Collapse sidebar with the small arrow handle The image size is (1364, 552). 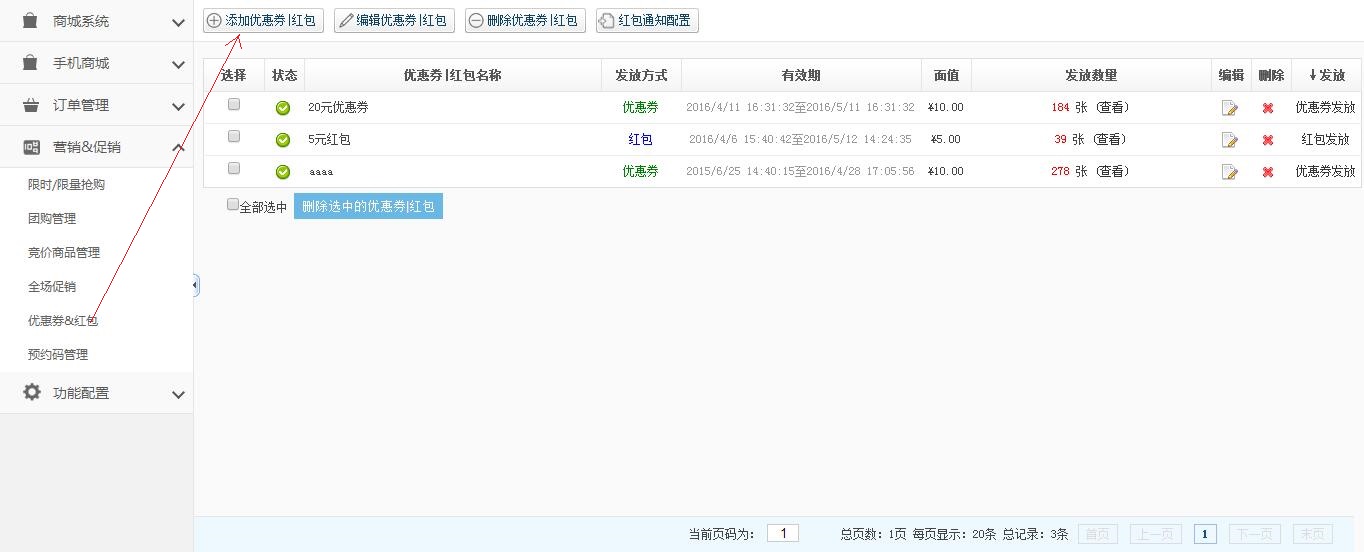195,286
